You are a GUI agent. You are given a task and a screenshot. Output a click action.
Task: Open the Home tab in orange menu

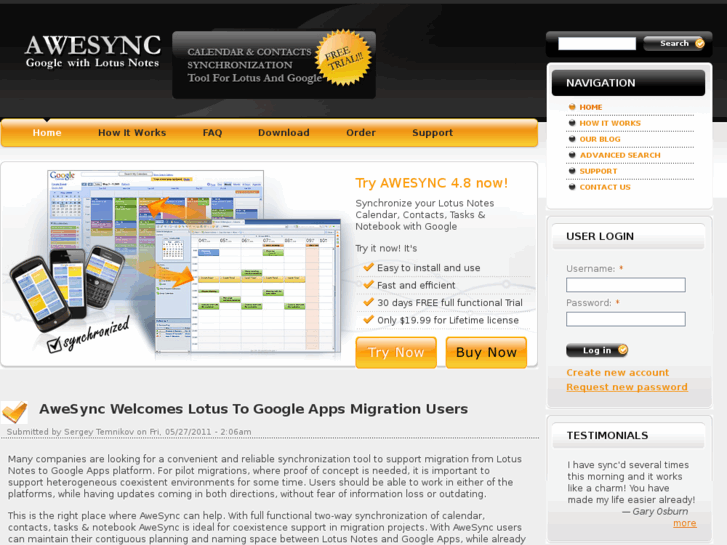tap(47, 133)
